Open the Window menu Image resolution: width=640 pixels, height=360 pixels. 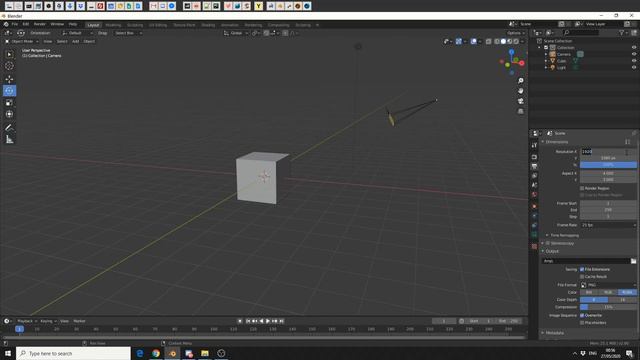point(57,24)
